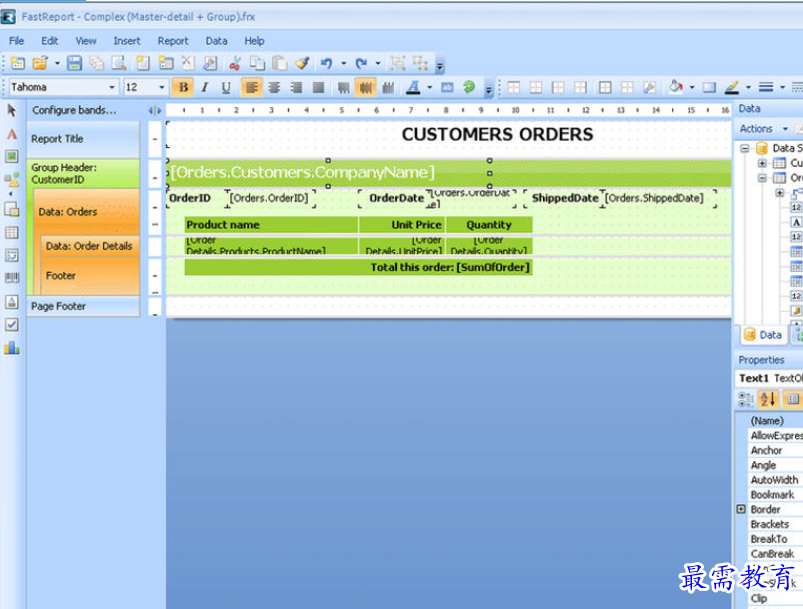Click the Fill color paint bucket icon
Screen dimensions: 803x609
tap(676, 87)
